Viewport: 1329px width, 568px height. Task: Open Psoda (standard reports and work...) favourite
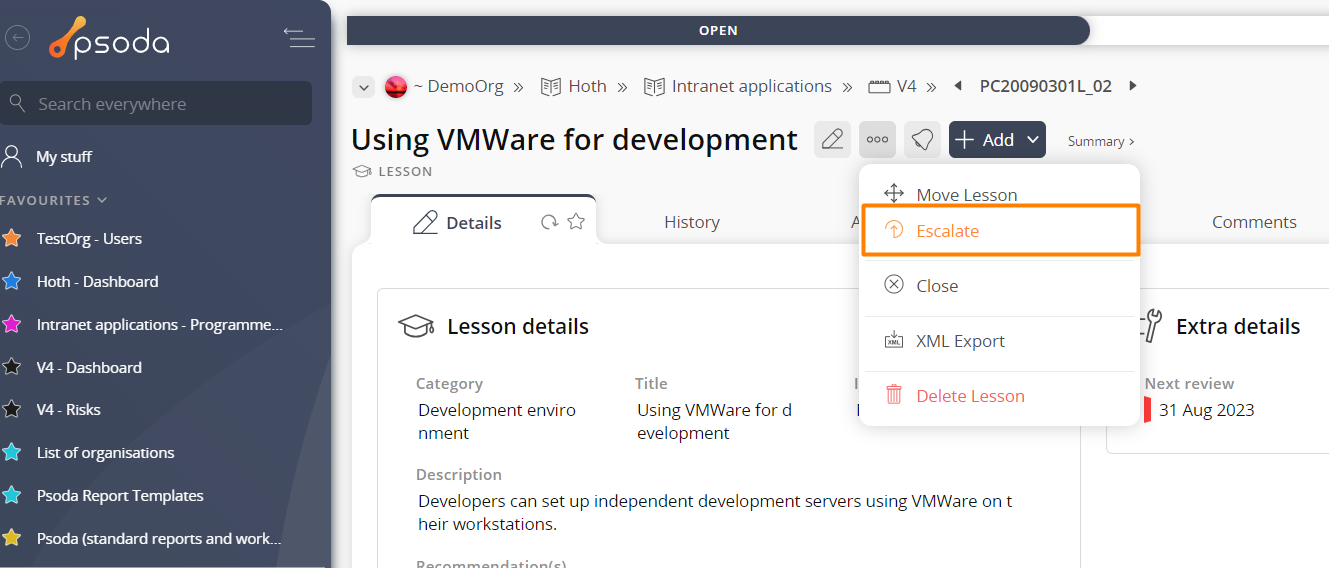159,539
